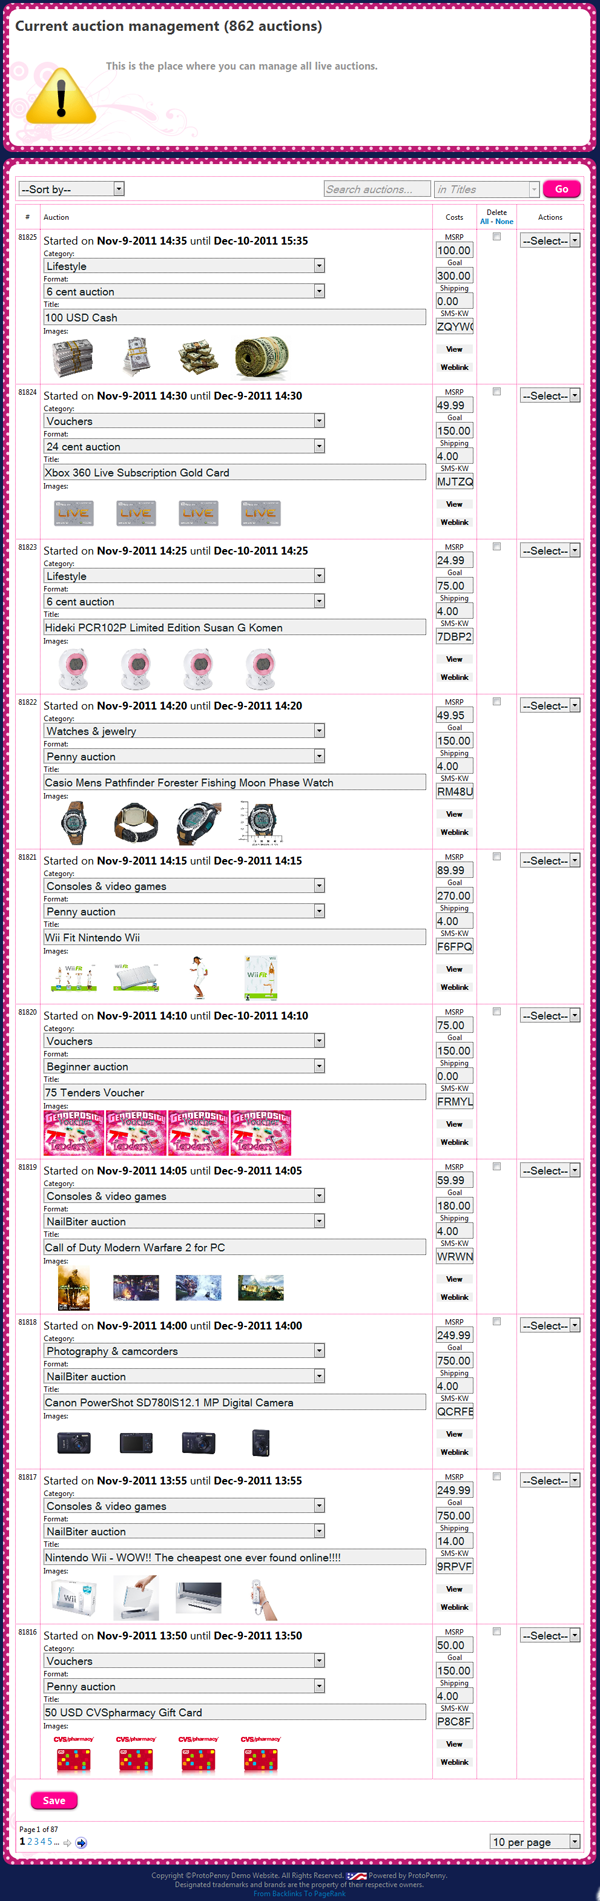This screenshot has width=600, height=1901.
Task: Open Lifestyle category dropdown of 100 USD Cash
Action: click(184, 266)
